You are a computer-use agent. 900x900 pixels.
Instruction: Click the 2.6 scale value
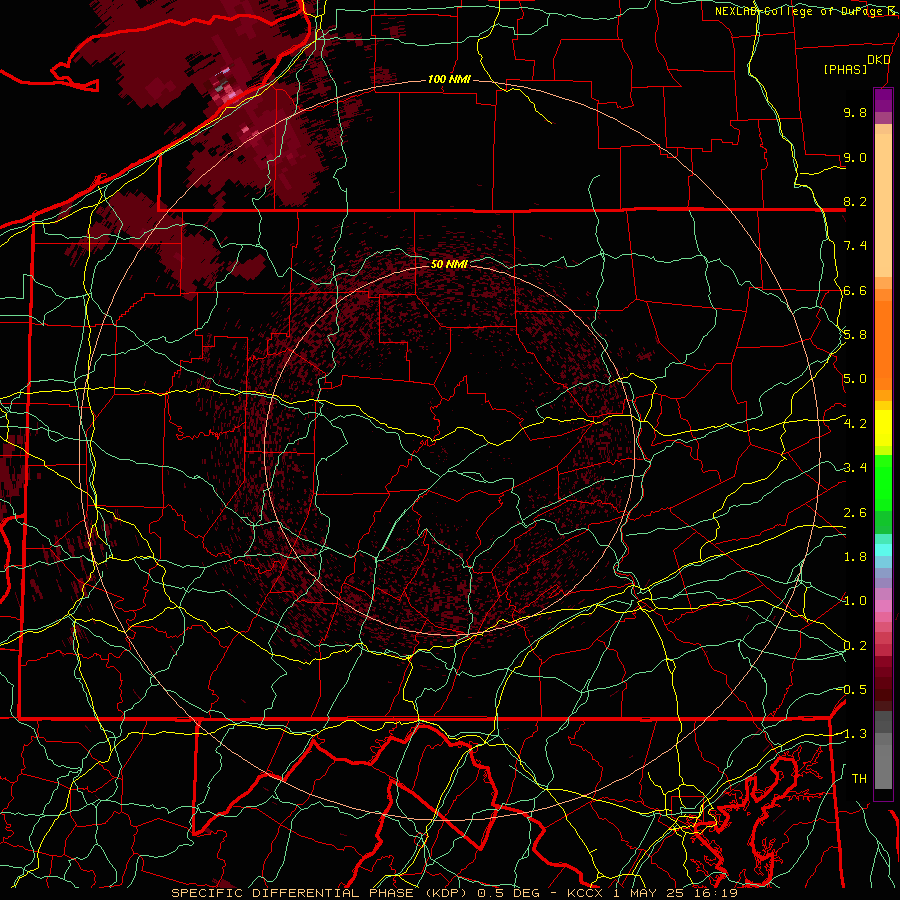855,512
